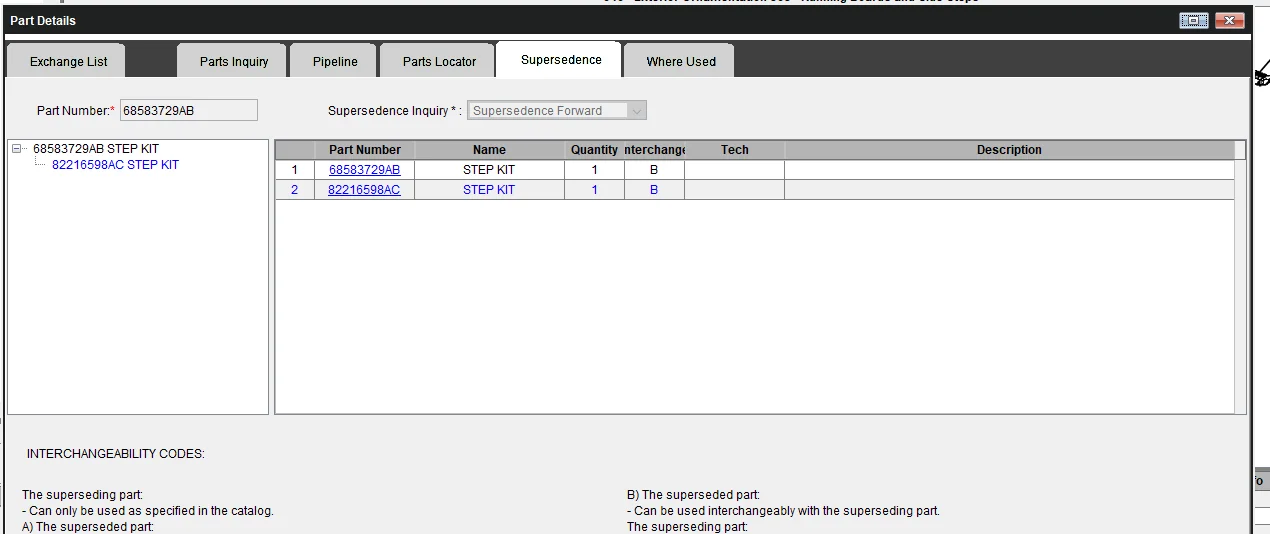Screen dimensions: 1270x534
Task: Click the Part Details title text
Action: pyautogui.click(x=43, y=20)
